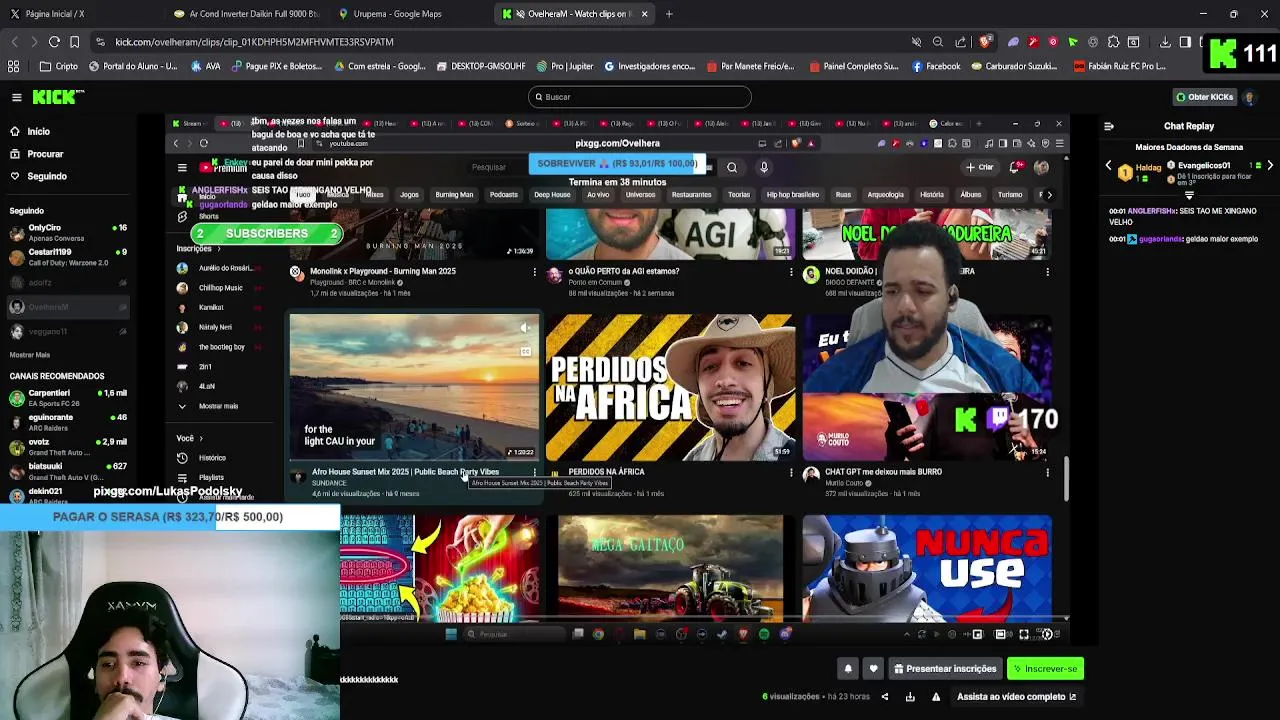This screenshot has width=1280, height=720.
Task: Go to next top donor in the leaderboard
Action: [1270, 166]
